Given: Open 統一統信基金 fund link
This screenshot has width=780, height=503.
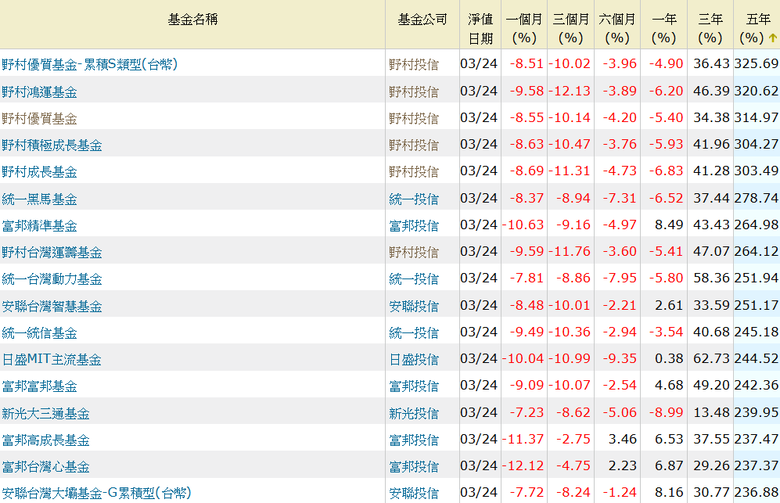Looking at the screenshot, I should (39, 333).
